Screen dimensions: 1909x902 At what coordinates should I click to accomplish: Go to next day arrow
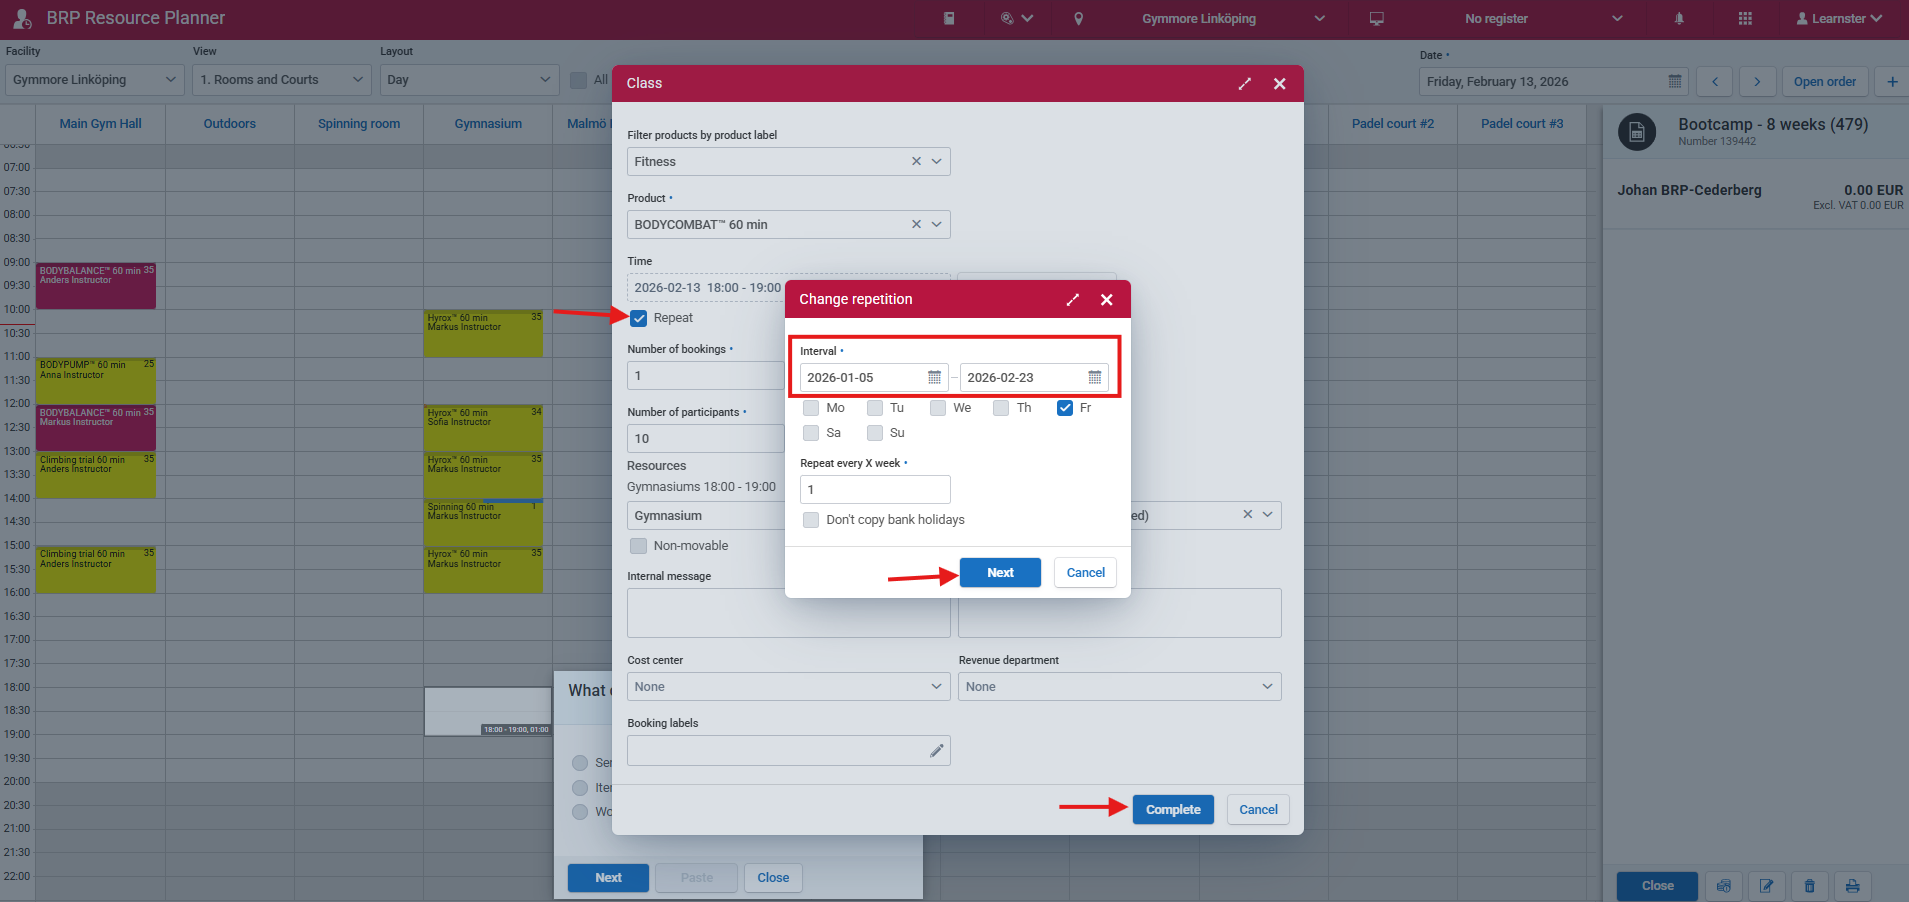coord(1757,82)
